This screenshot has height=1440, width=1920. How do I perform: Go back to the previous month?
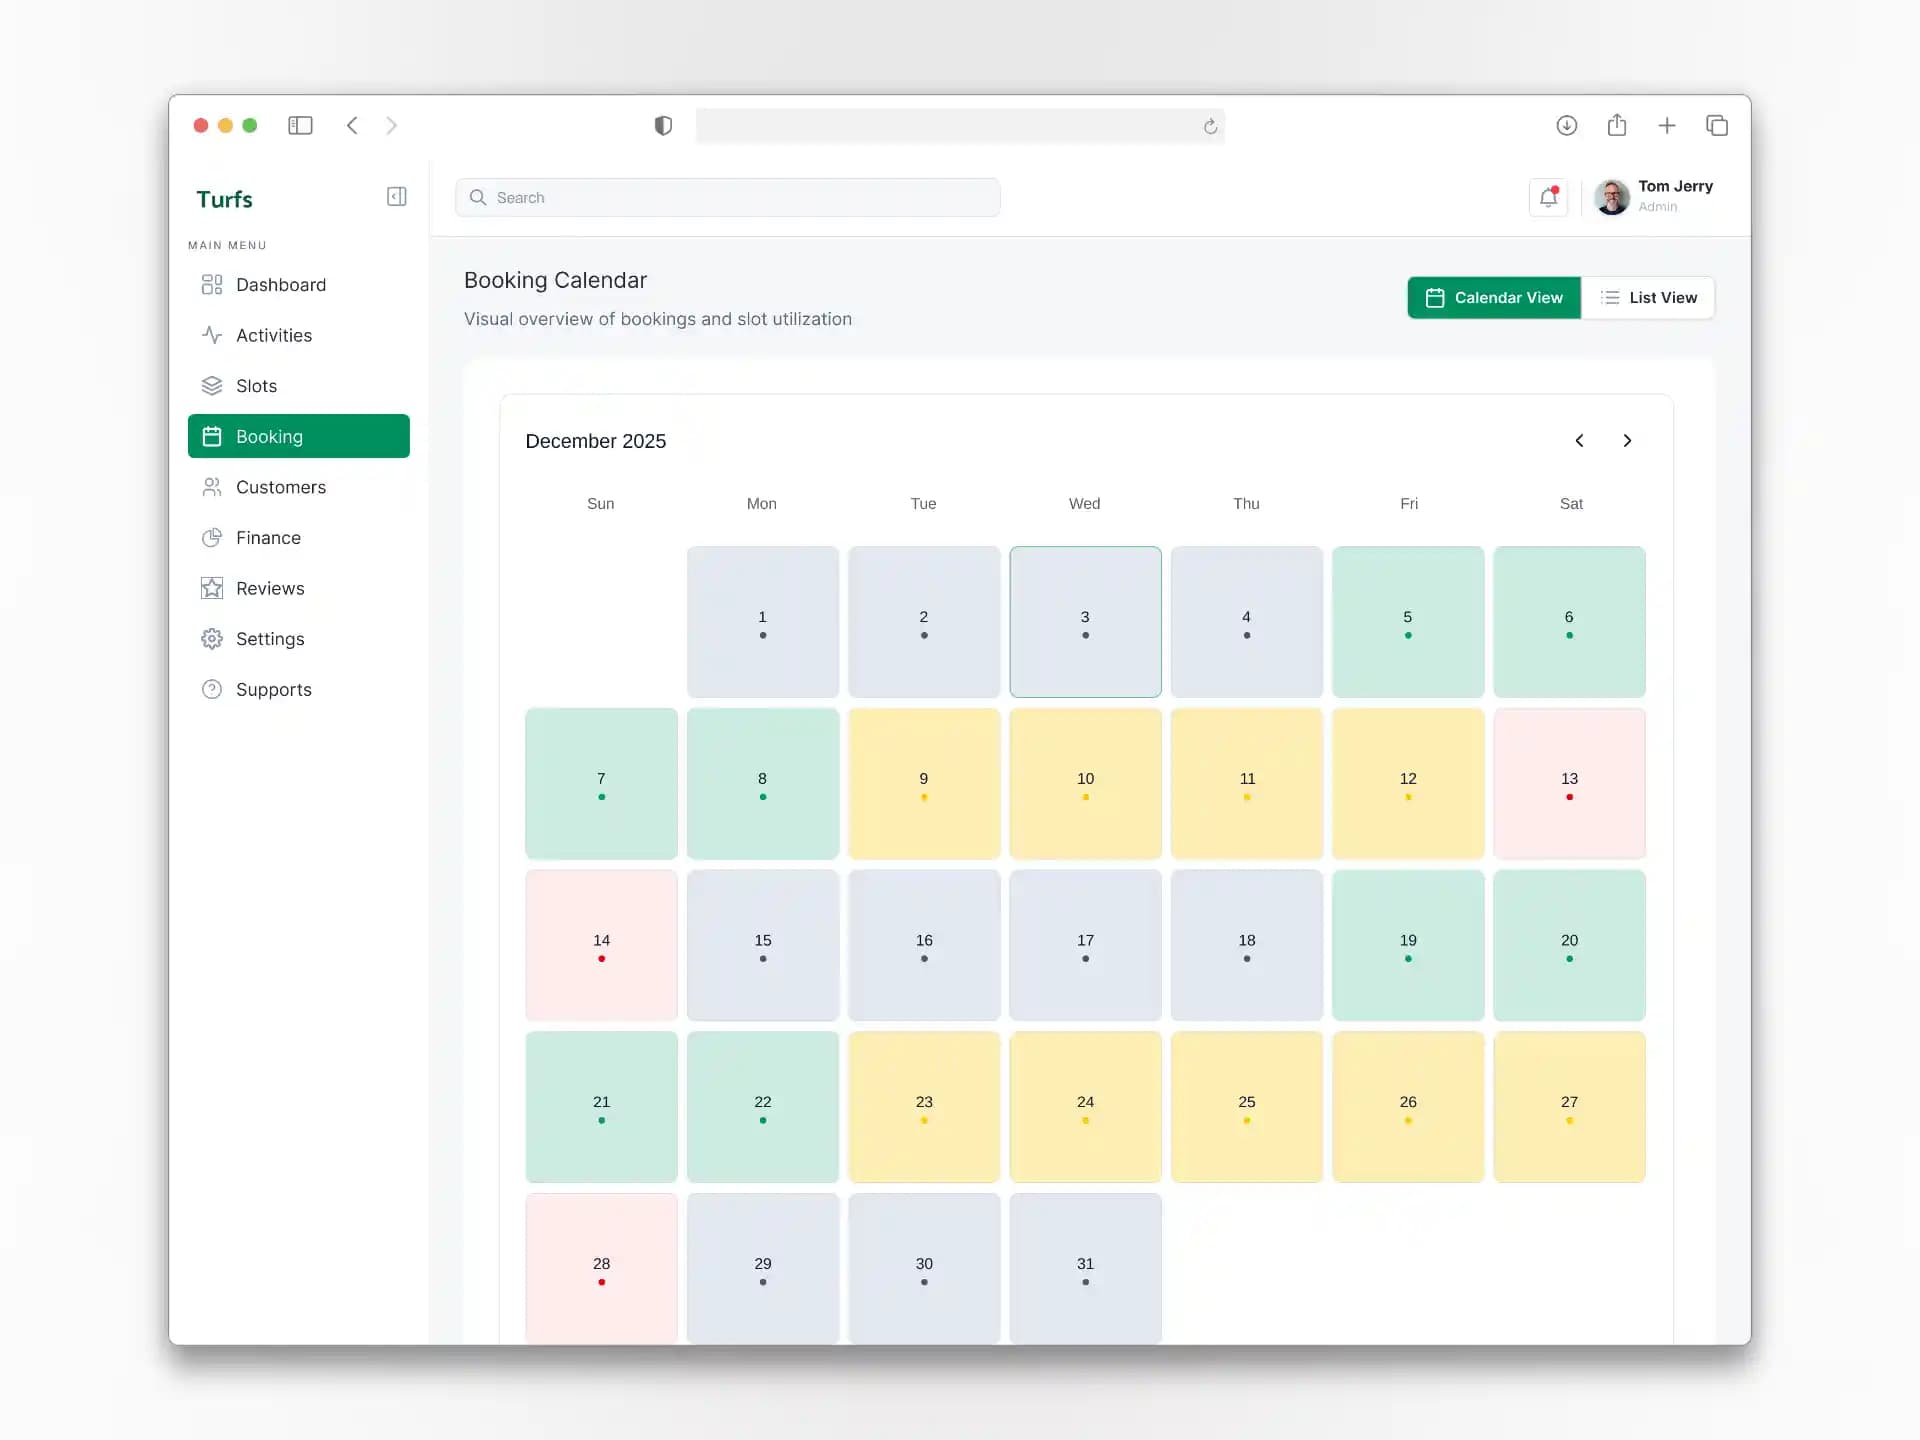tap(1580, 440)
